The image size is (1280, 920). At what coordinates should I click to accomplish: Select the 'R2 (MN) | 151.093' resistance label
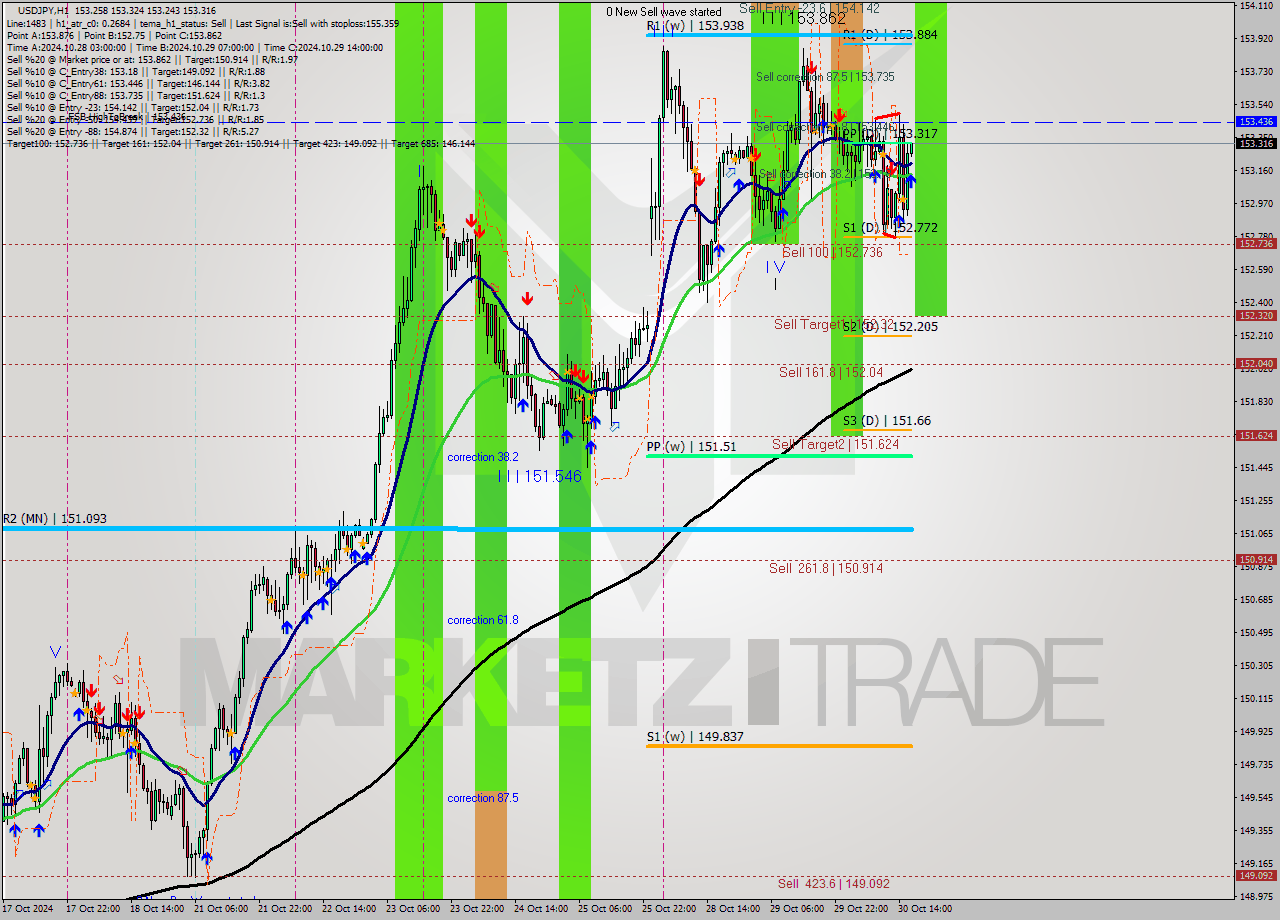coord(54,519)
